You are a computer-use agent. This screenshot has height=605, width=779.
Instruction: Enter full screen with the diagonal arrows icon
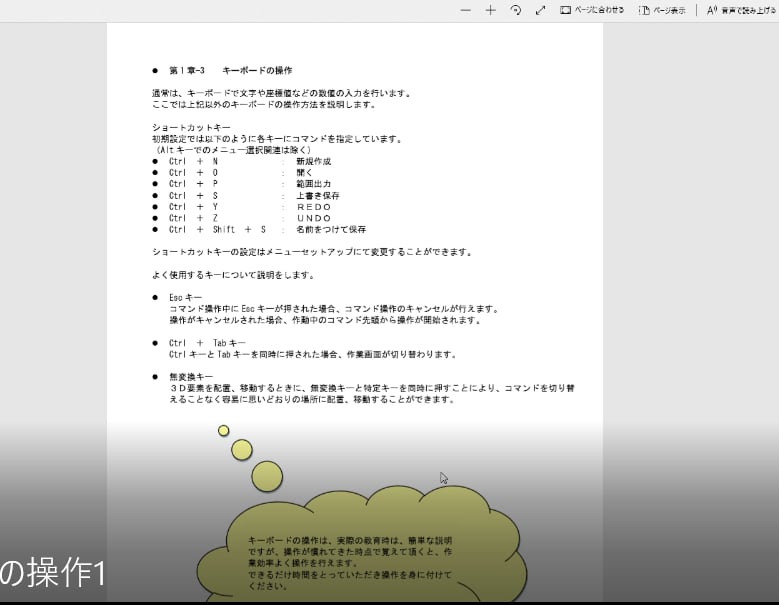tap(541, 10)
